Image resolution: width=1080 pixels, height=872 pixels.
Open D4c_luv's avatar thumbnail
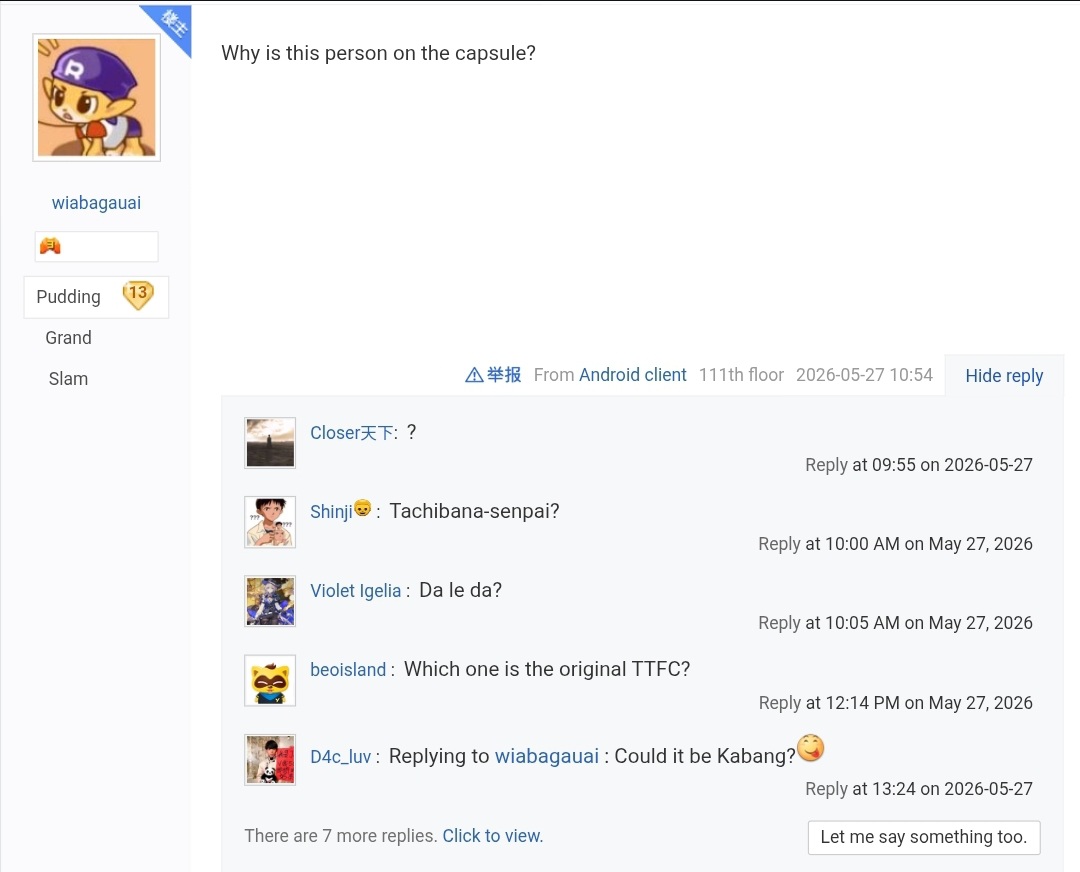pyautogui.click(x=270, y=760)
